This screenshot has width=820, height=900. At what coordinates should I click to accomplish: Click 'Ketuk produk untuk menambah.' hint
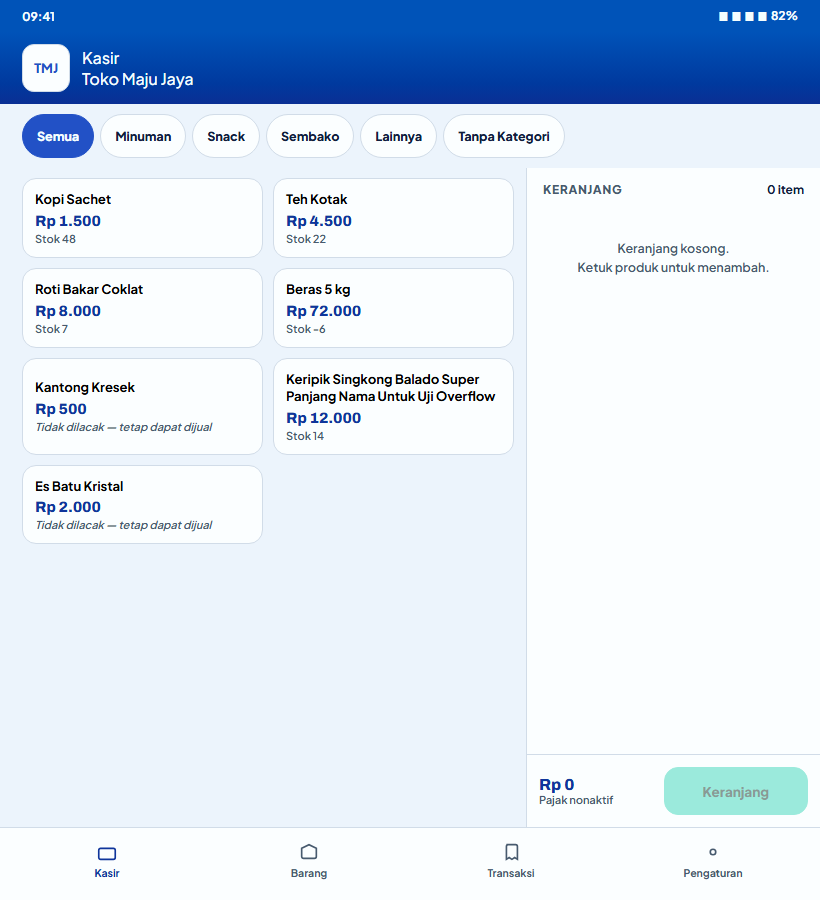point(673,267)
